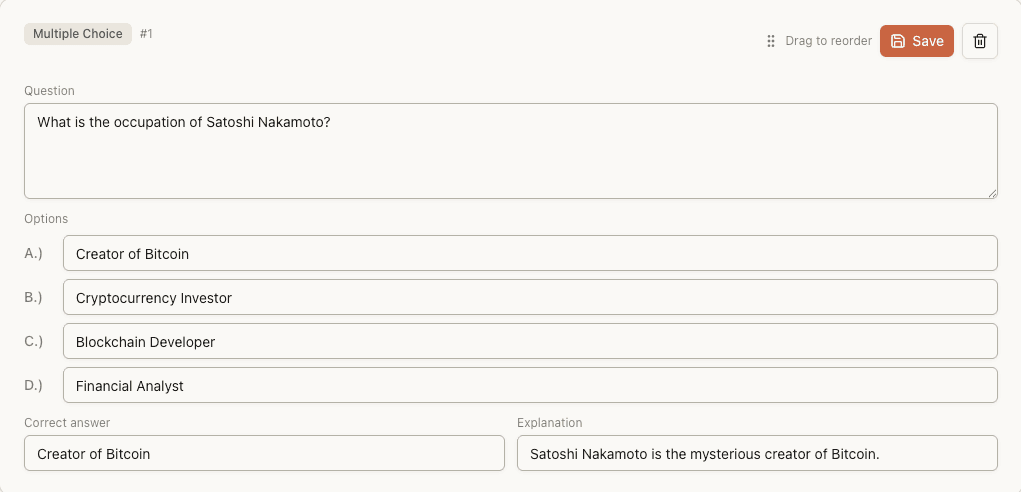This screenshot has height=492, width=1021.
Task: Click the Options section label
Action: point(46,219)
